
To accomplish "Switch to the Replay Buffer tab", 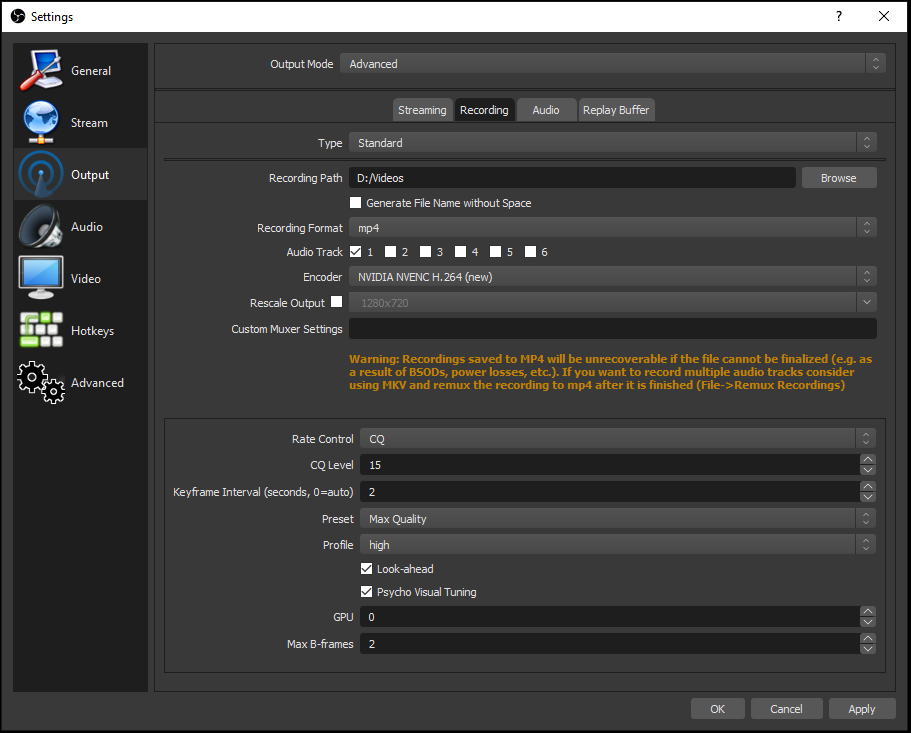I will pos(616,110).
